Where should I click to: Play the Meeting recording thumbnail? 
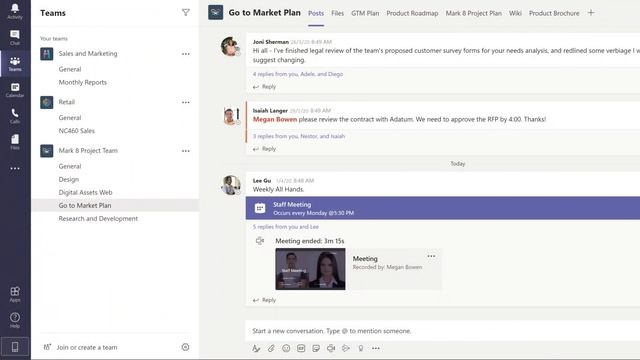click(x=310, y=269)
